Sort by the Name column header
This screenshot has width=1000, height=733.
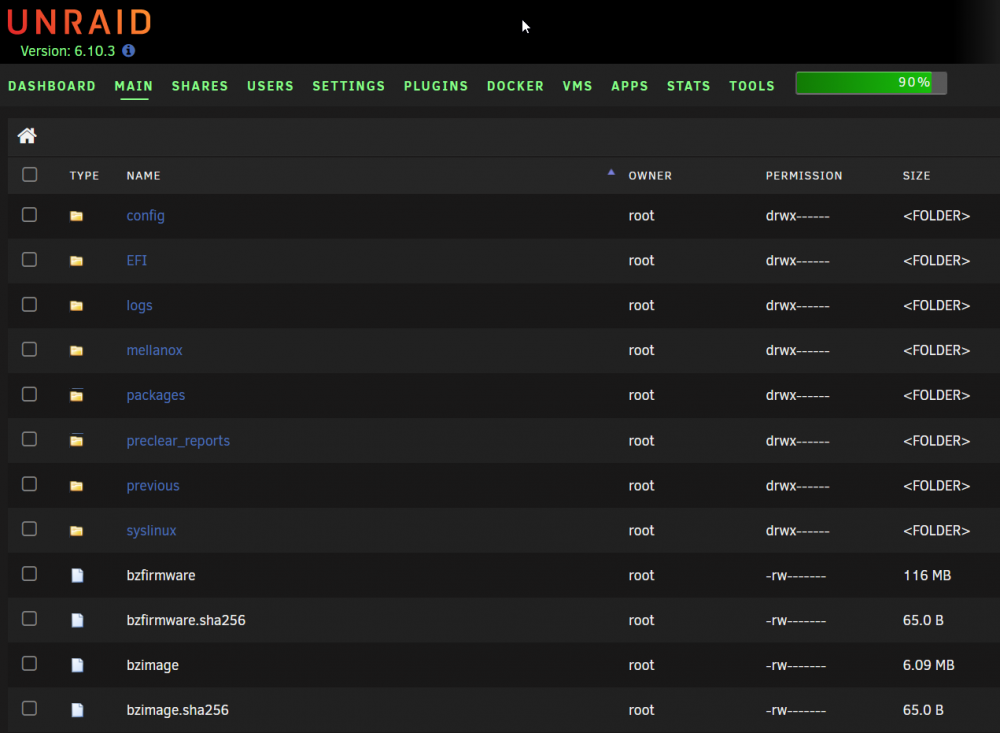(143, 175)
